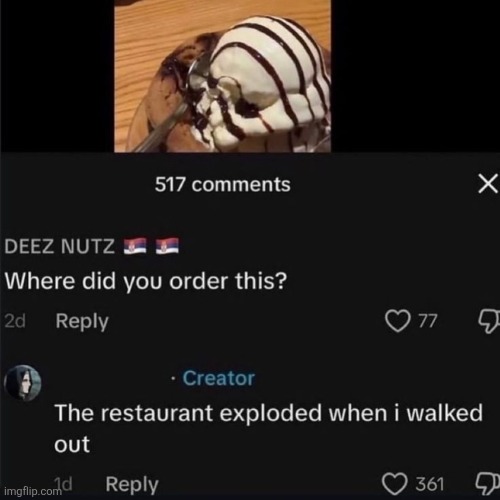Screen dimensions: 500x500
Task: Tap the ice cream dessert video
Action: pyautogui.click(x=223, y=76)
